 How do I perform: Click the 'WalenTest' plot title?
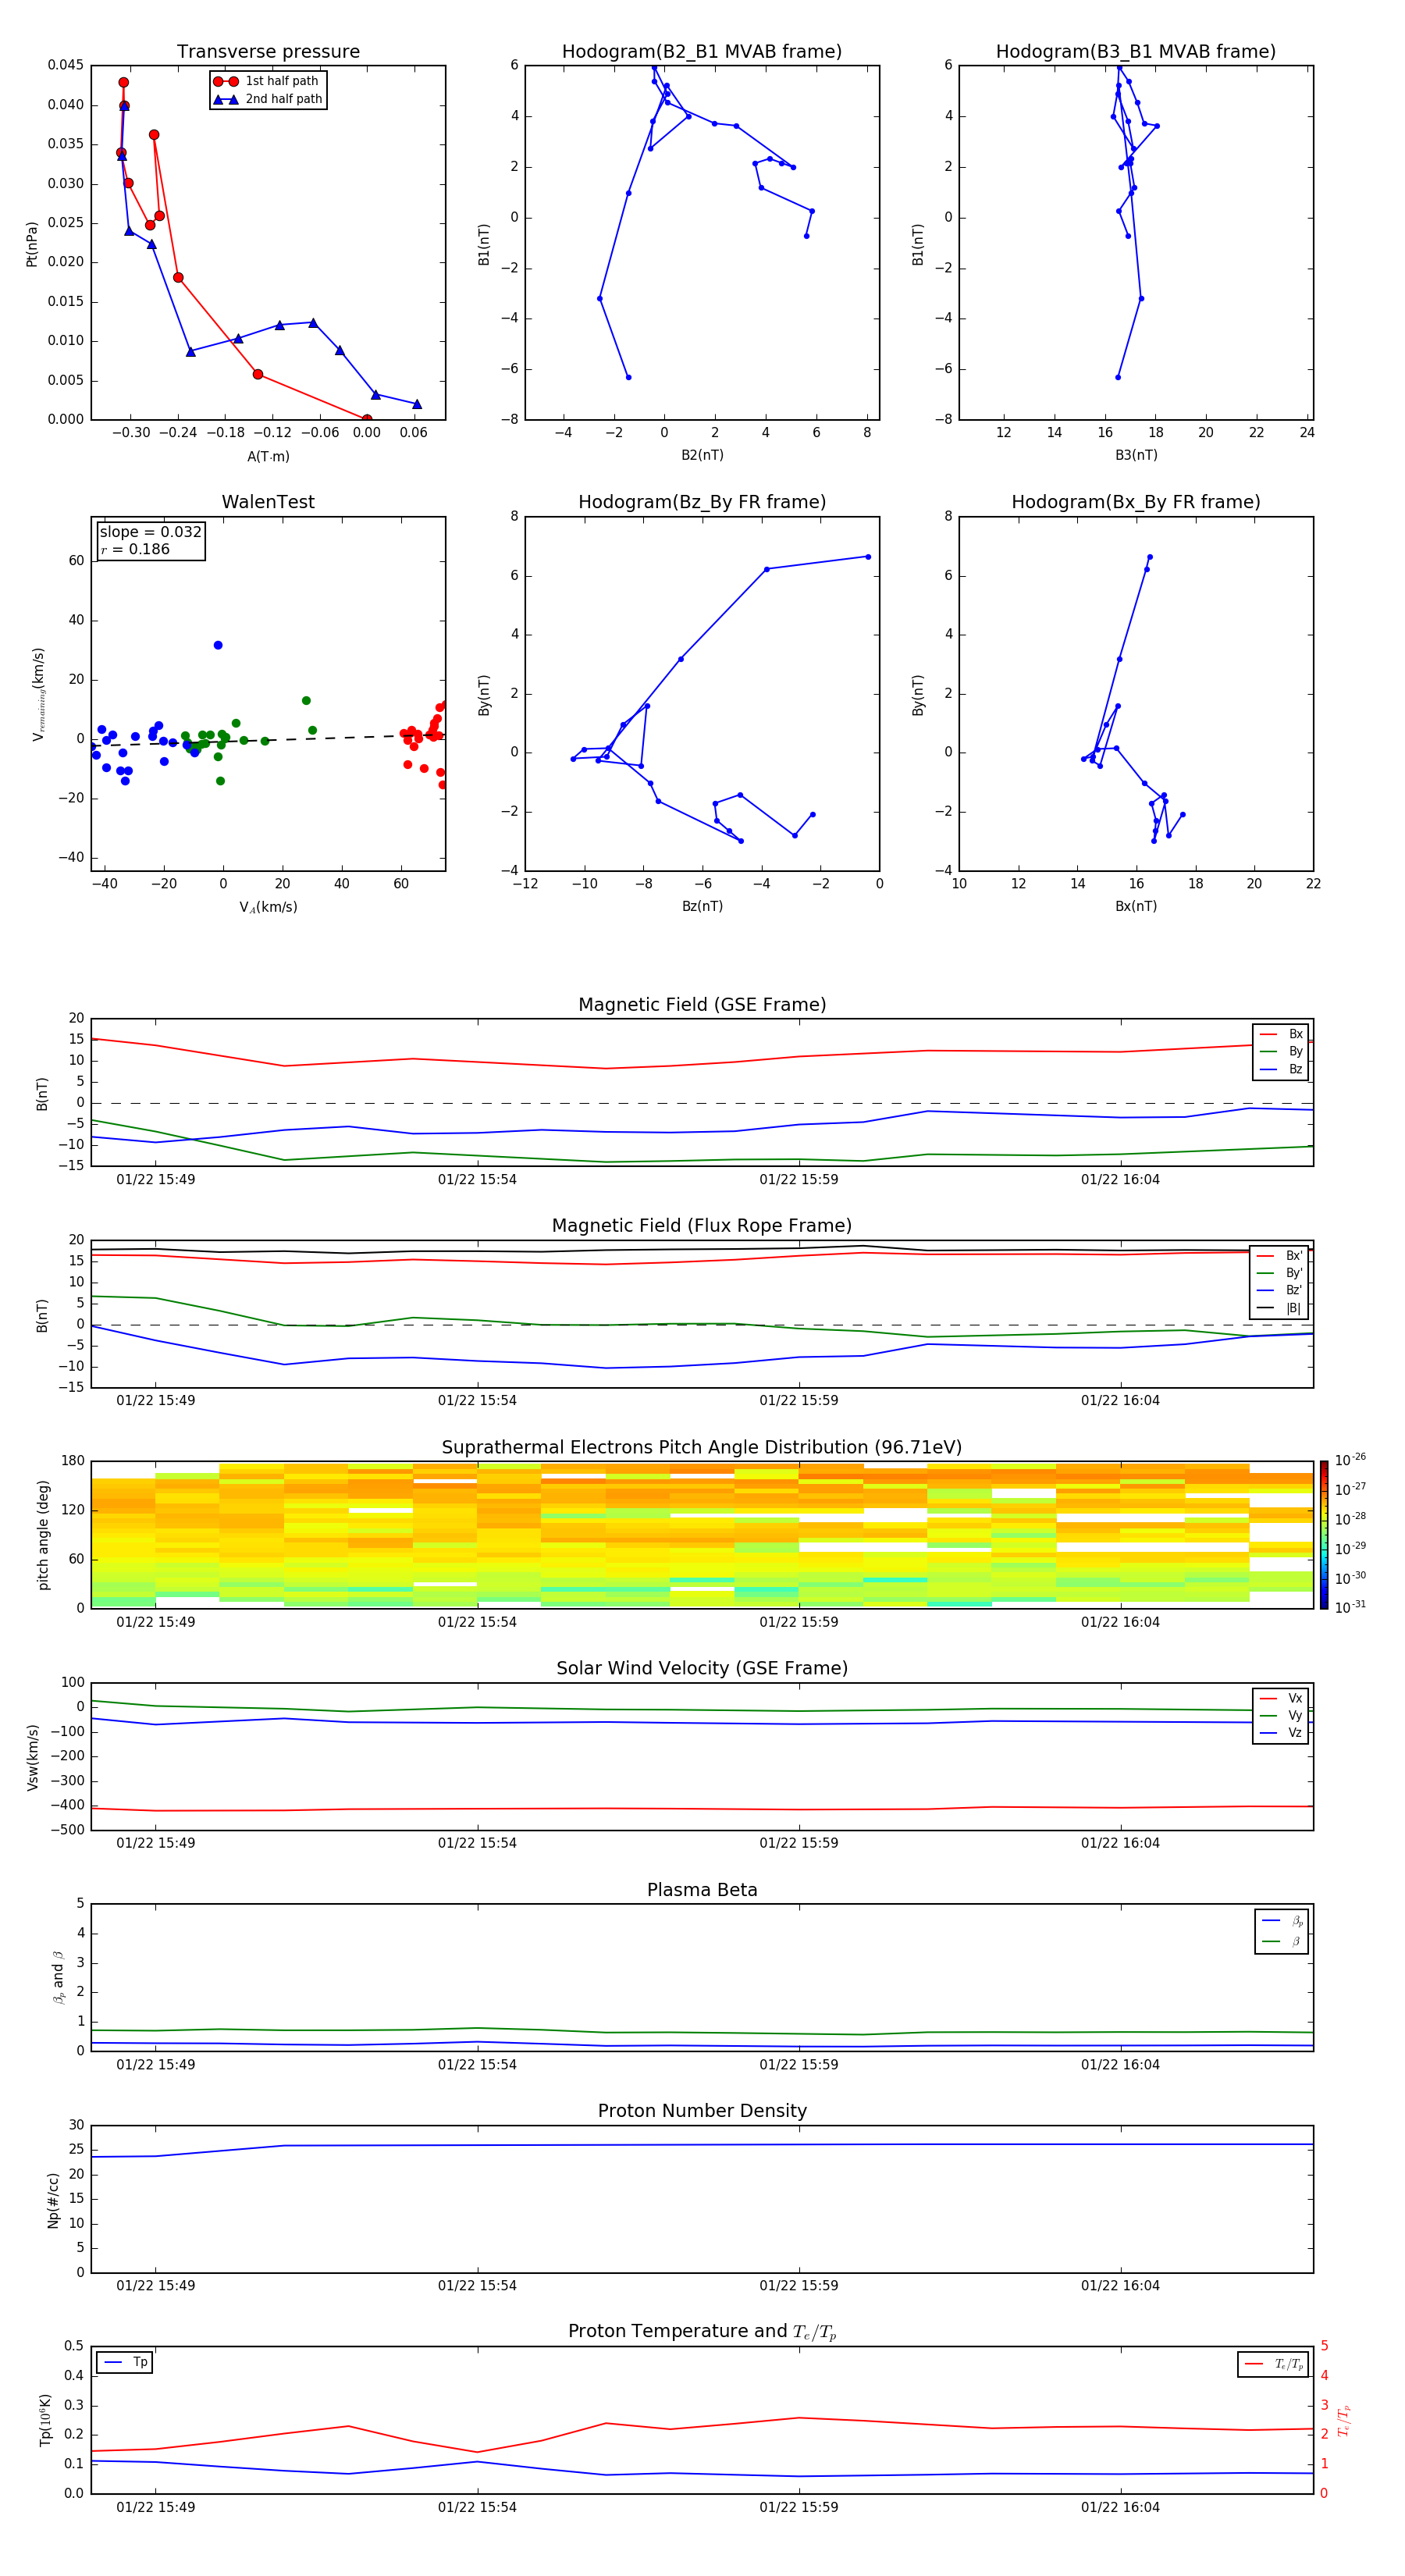(x=268, y=502)
